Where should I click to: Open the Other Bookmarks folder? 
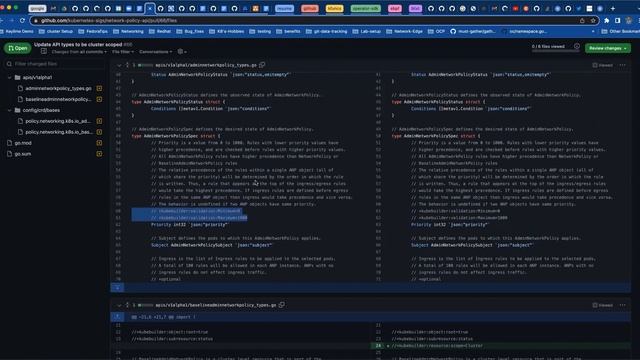622,31
